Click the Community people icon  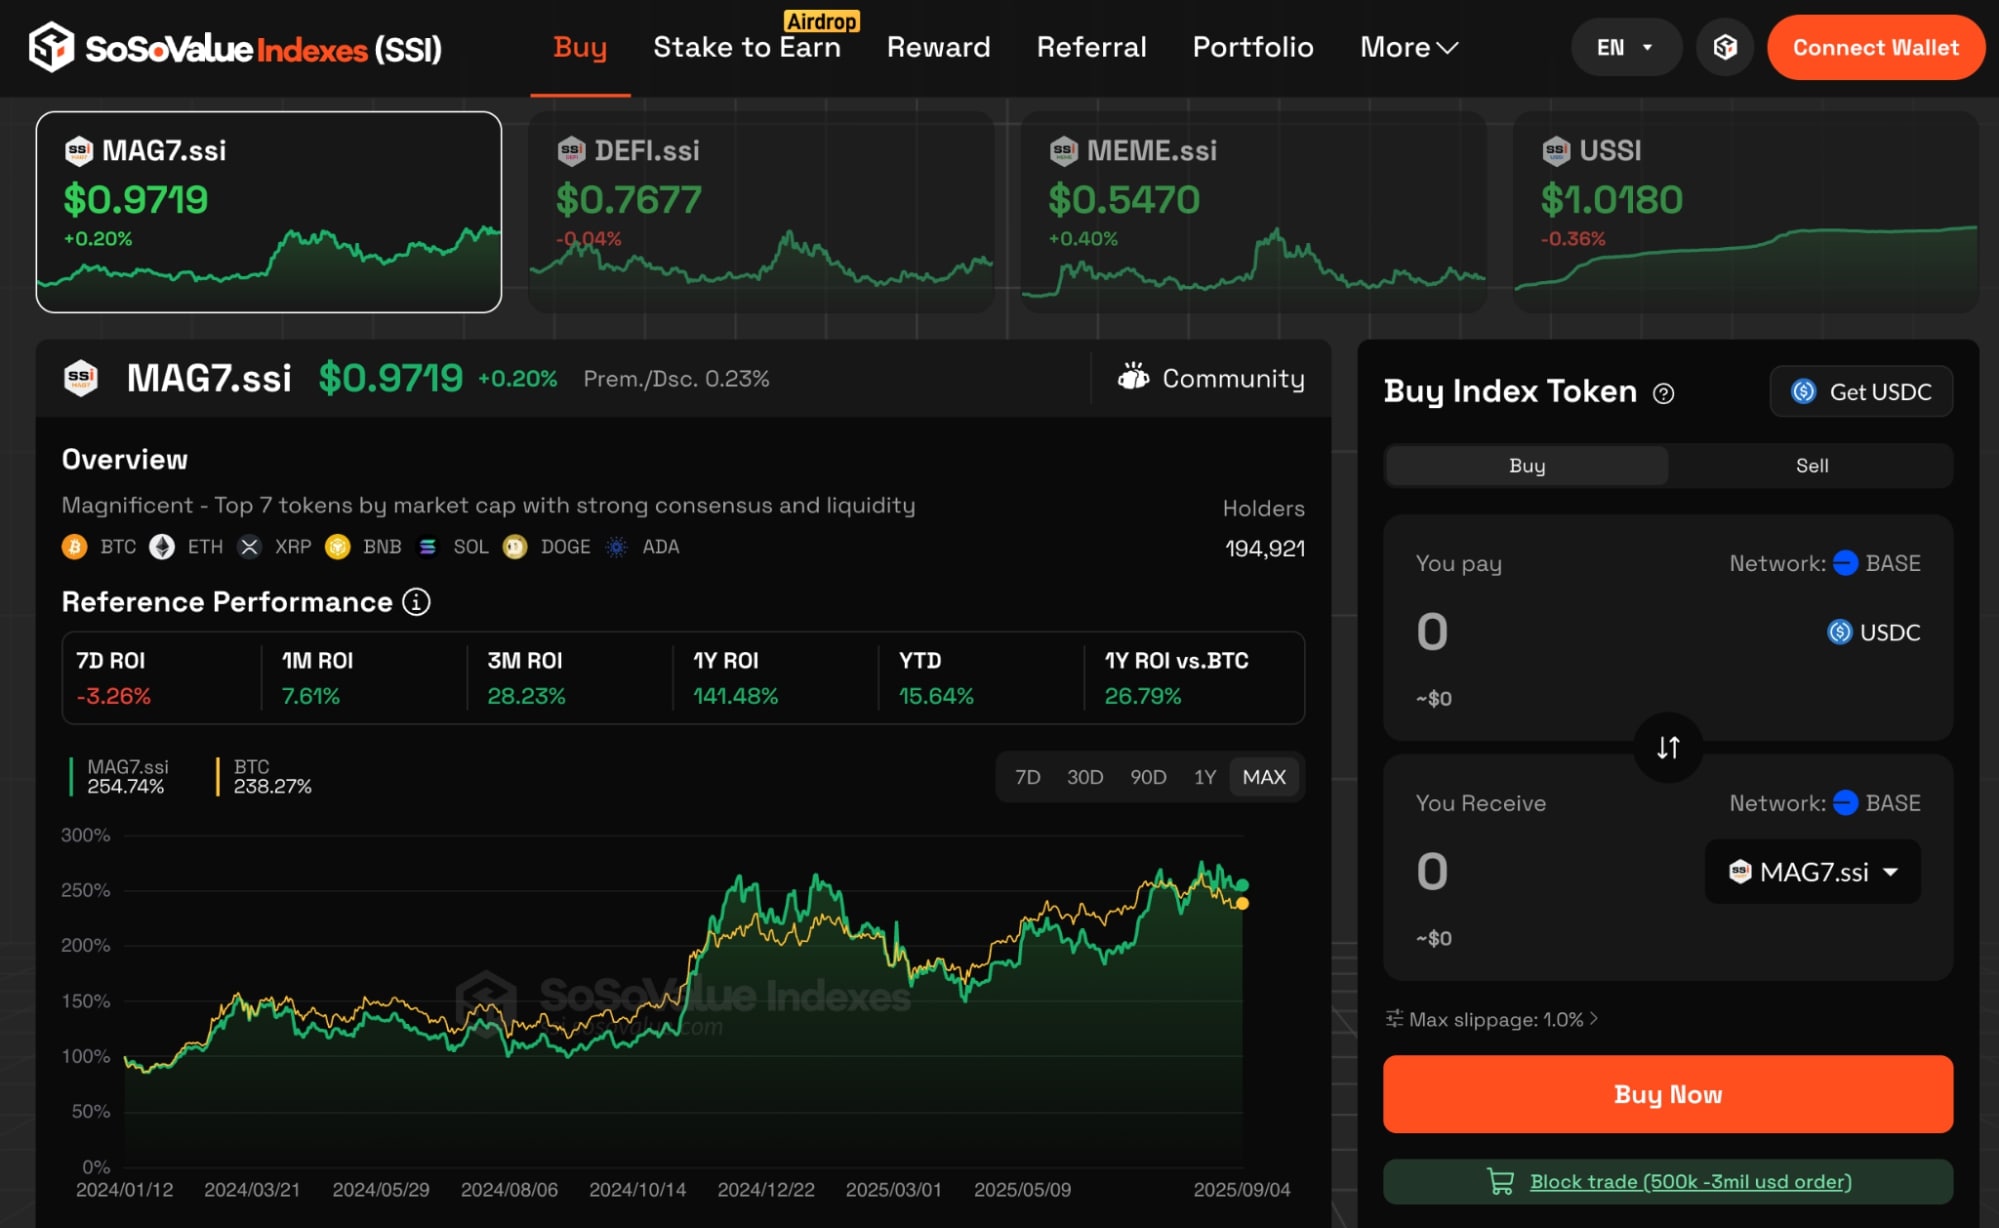(x=1133, y=378)
